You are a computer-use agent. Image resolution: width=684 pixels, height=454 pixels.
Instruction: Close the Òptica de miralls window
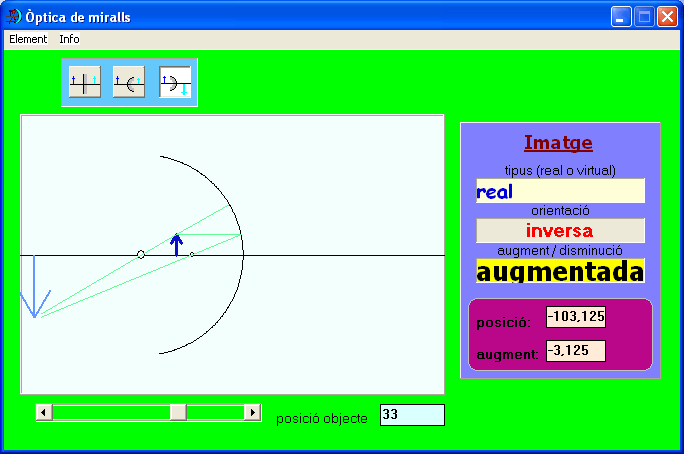click(667, 17)
